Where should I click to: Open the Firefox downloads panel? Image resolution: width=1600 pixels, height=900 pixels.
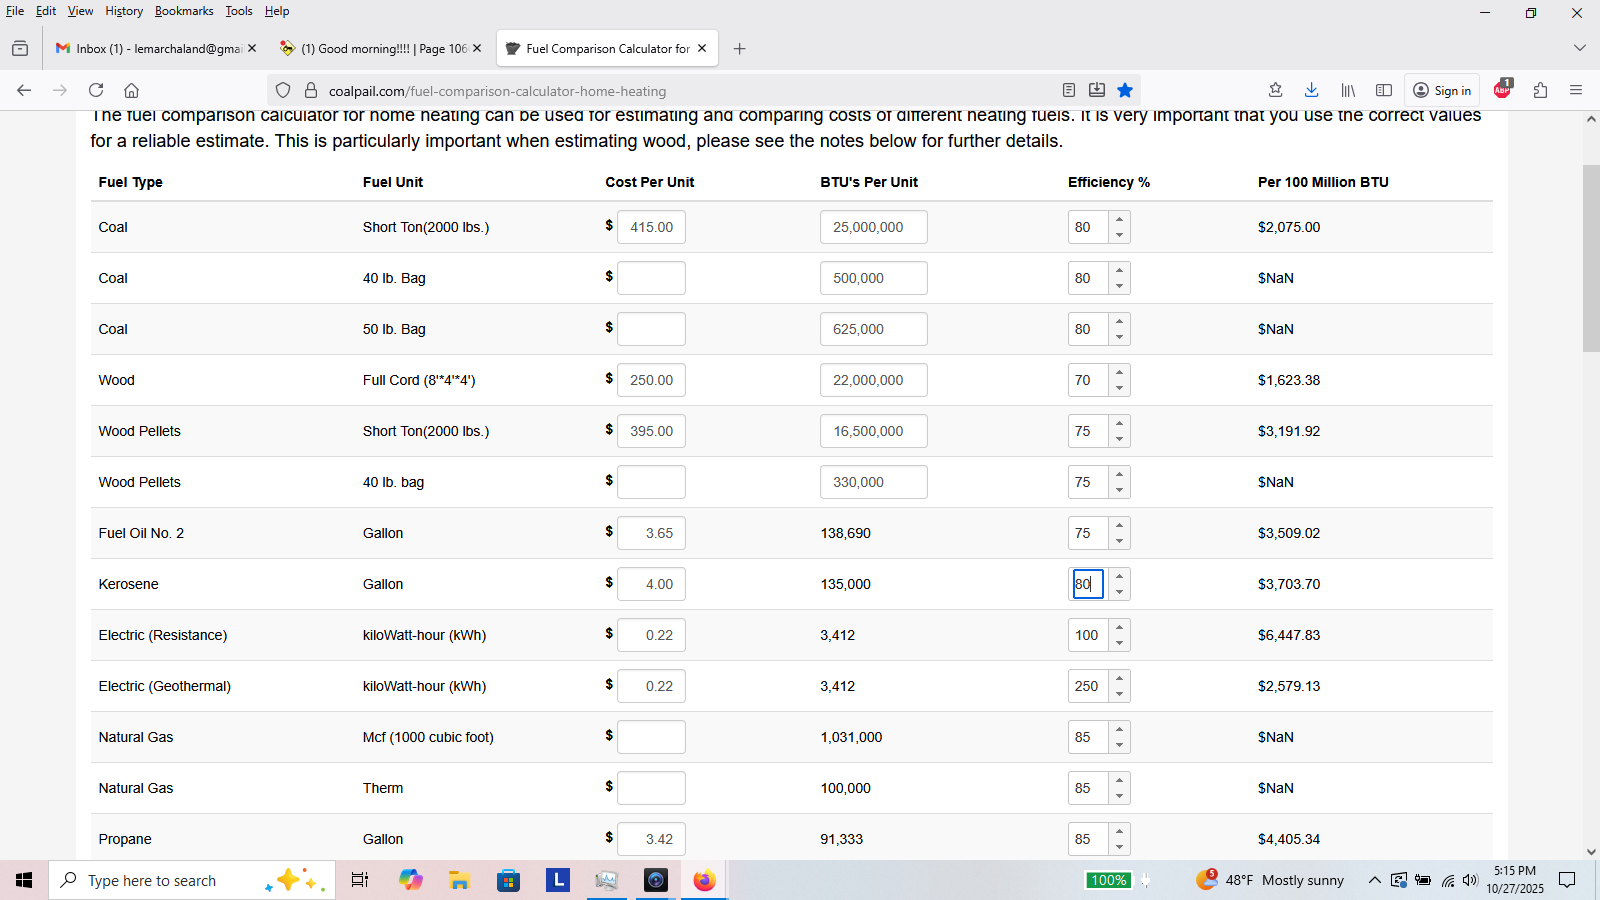pos(1311,90)
